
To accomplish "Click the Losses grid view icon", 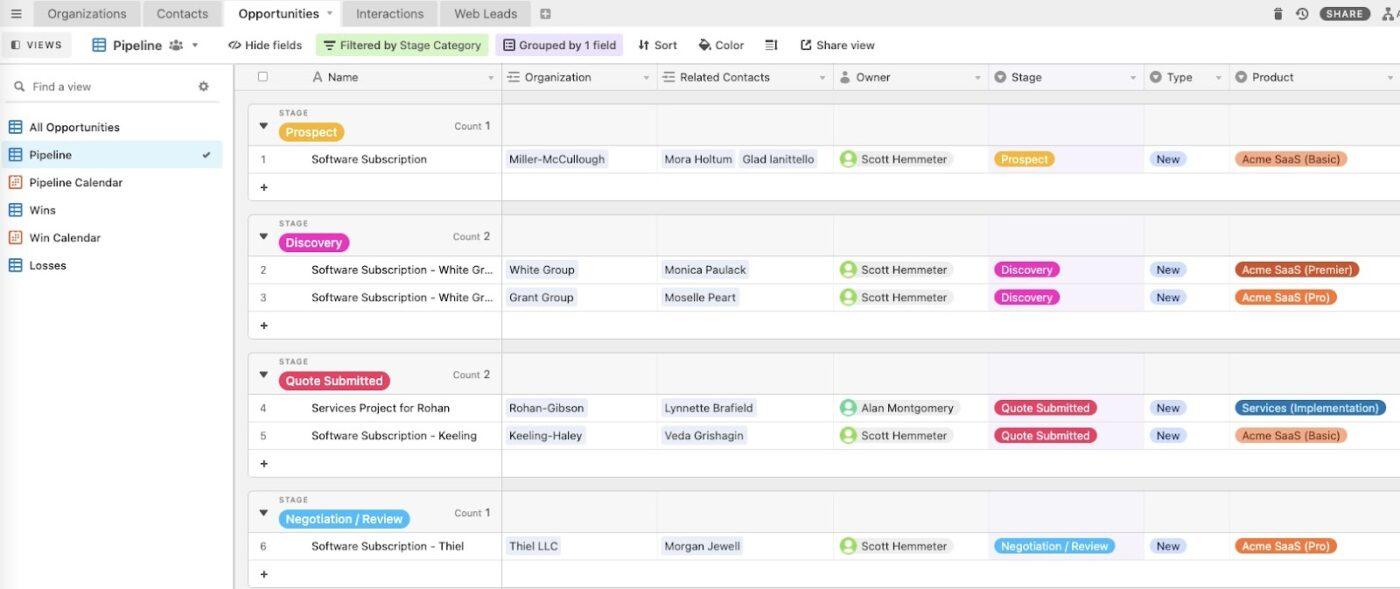I will pos(15,265).
